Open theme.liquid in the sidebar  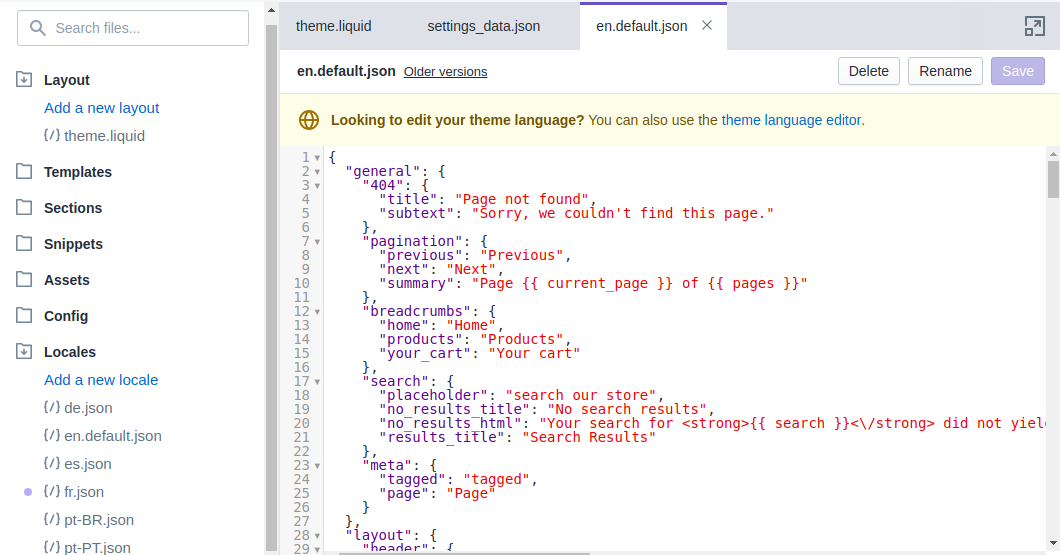coord(104,136)
